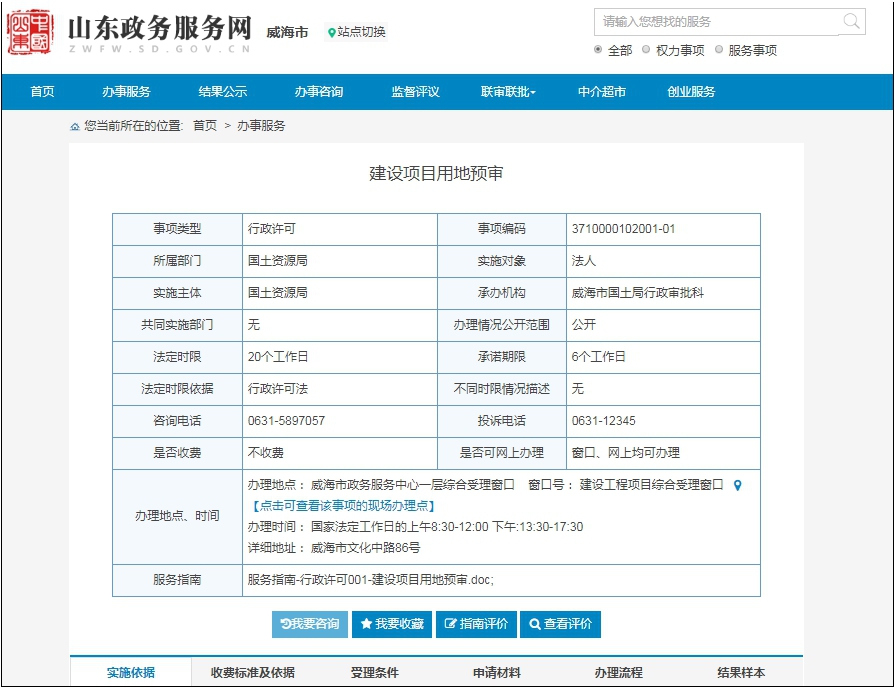This screenshot has width=895, height=688.
Task: Switch to the 受理条件 tab
Action: pos(374,673)
